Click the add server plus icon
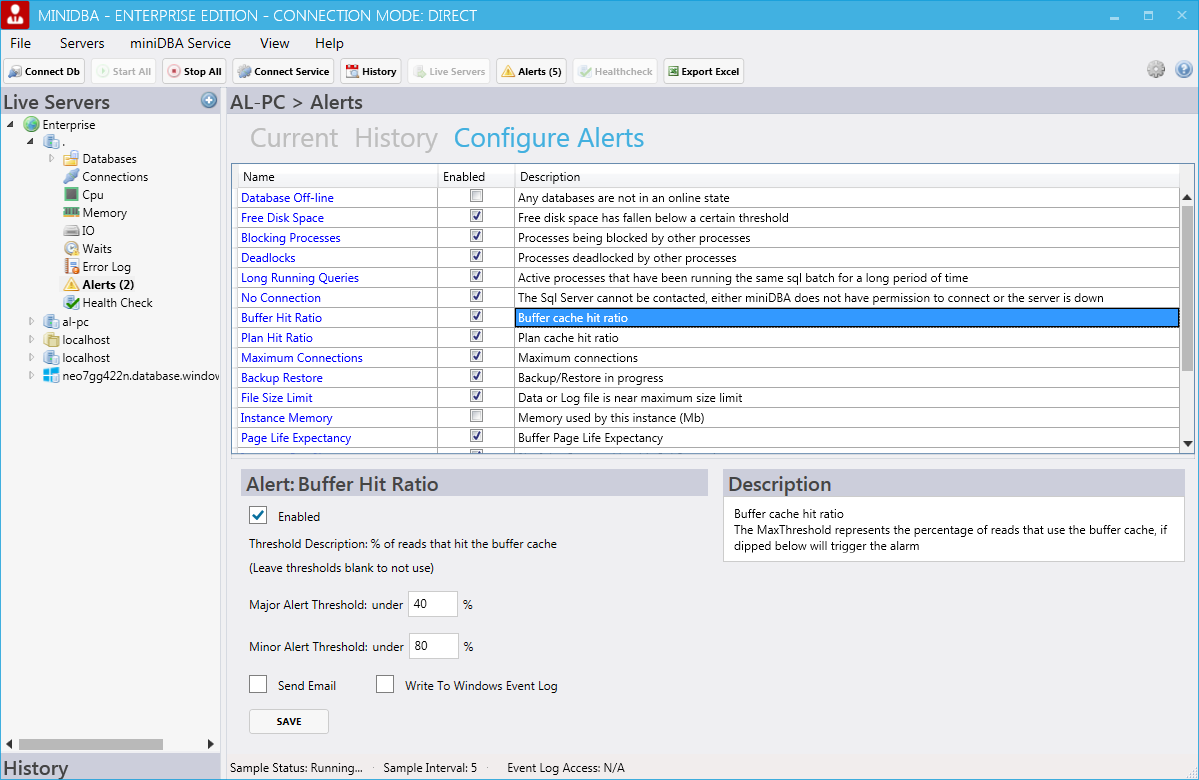The image size is (1199, 780). click(x=209, y=100)
